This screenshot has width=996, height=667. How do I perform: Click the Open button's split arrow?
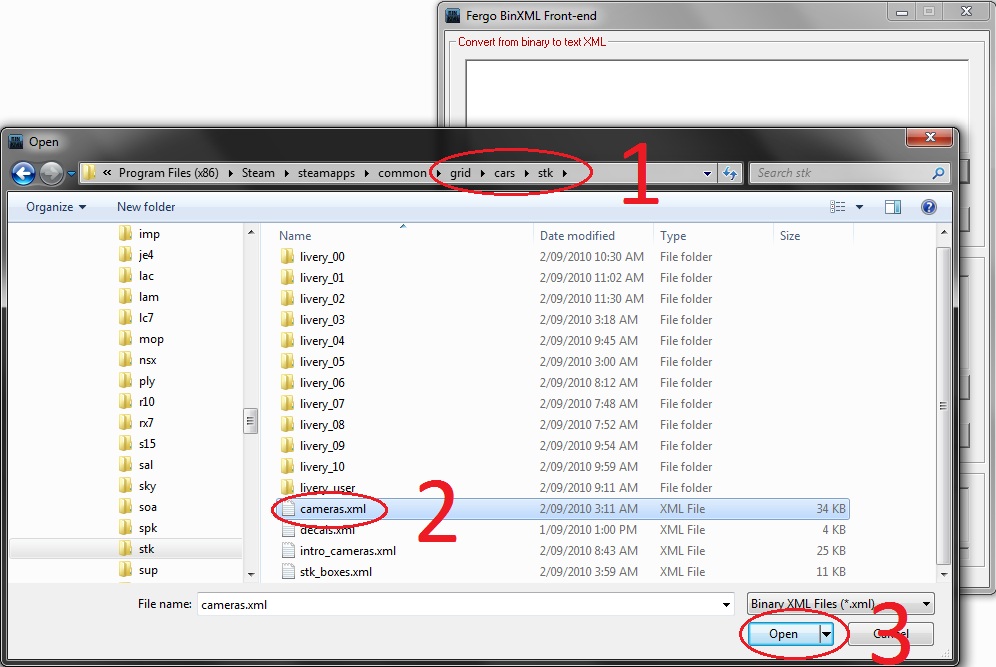[x=826, y=634]
